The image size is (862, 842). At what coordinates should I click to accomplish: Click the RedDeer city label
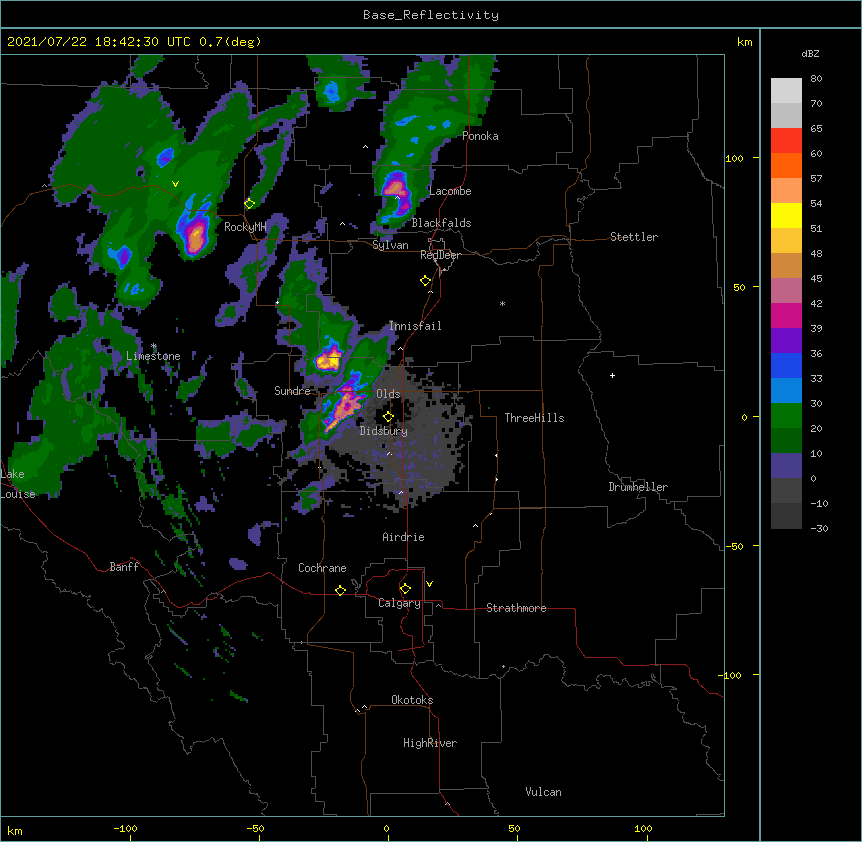click(x=440, y=255)
